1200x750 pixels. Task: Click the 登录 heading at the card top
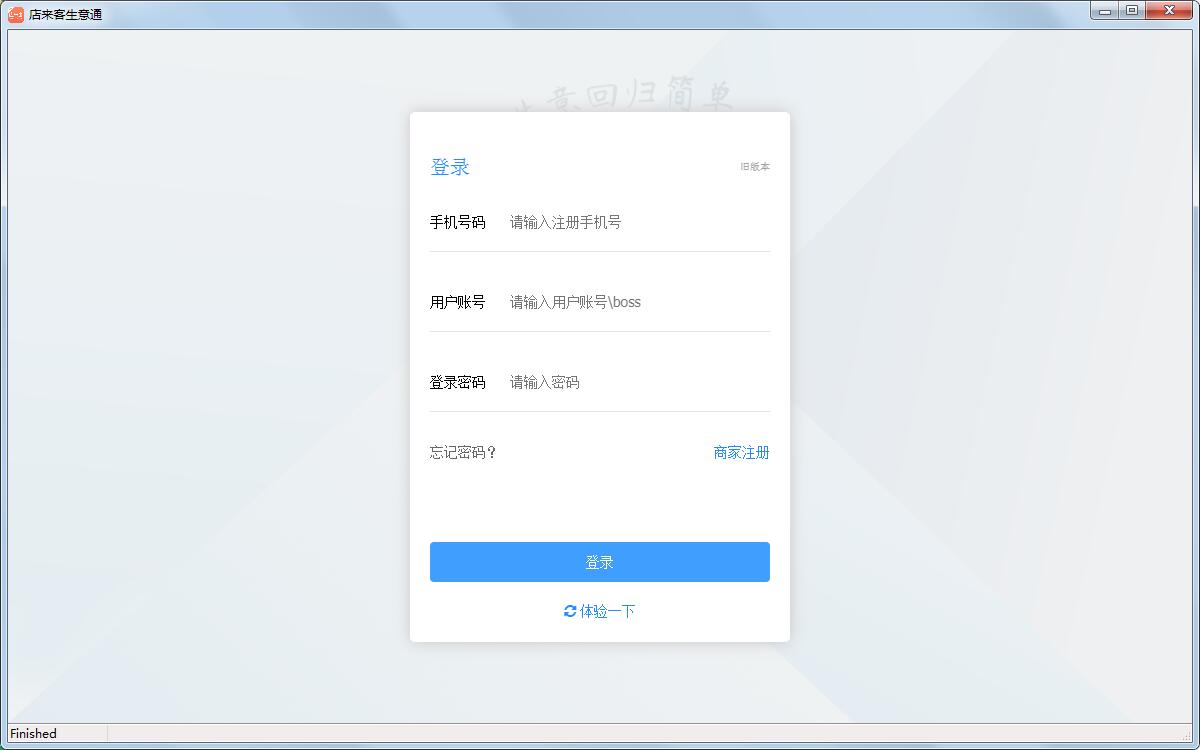450,167
